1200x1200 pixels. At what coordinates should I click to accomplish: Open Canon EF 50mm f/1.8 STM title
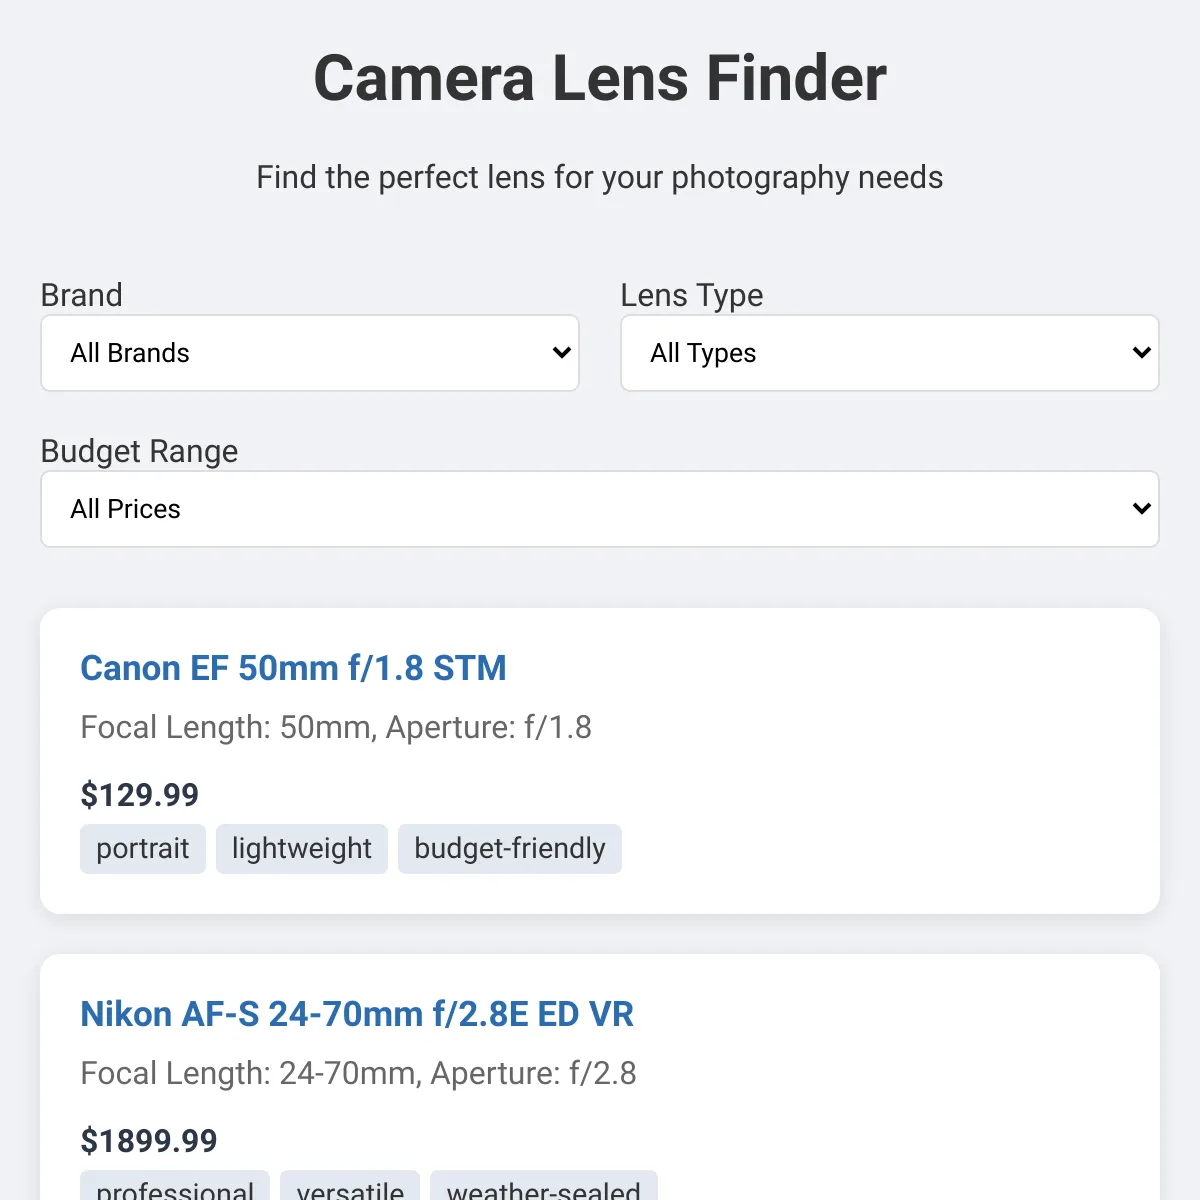(293, 668)
